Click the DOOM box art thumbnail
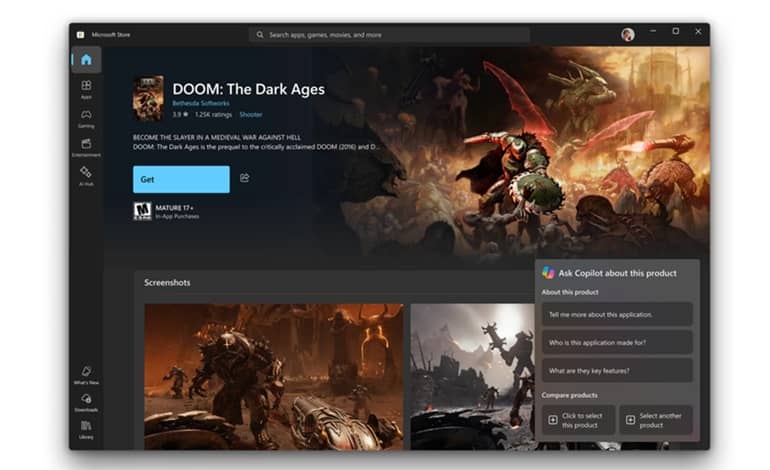This screenshot has height=470, width=770. click(148, 98)
